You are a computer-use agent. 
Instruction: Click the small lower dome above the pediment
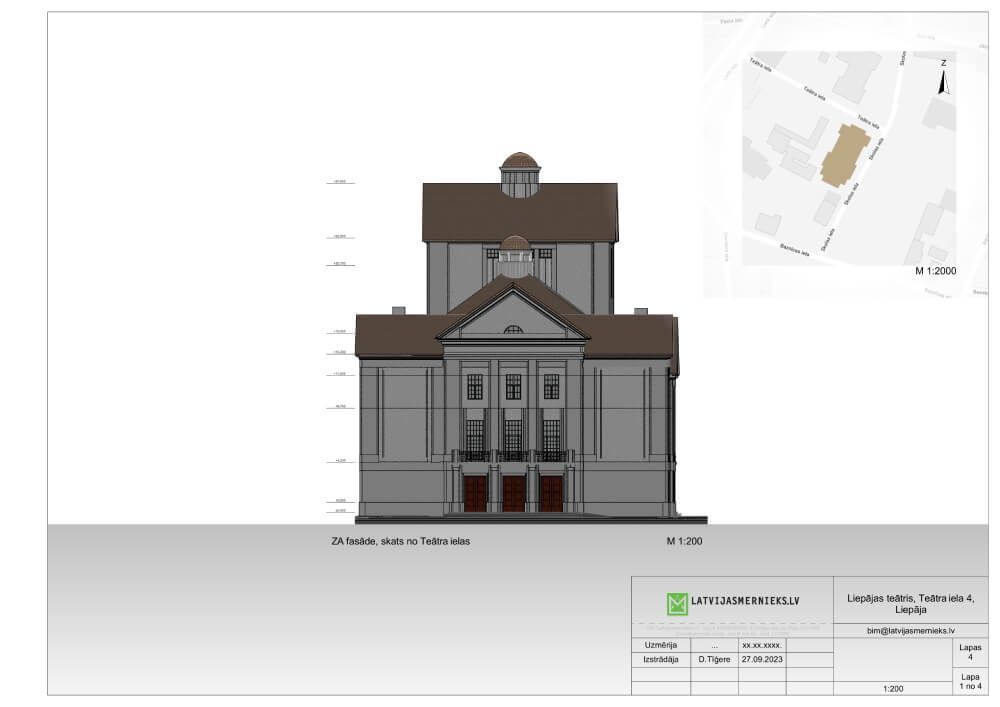coord(515,246)
